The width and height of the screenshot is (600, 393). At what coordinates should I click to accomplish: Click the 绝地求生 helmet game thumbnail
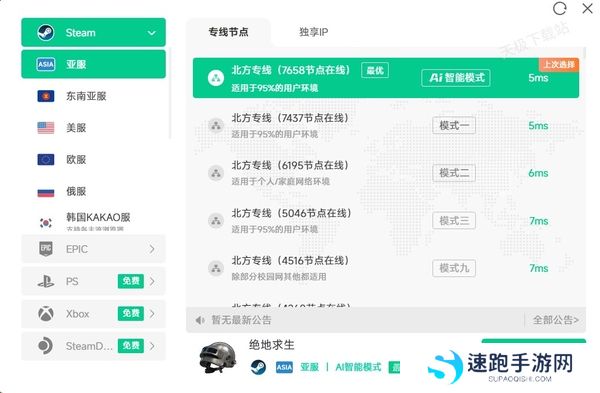[218, 358]
